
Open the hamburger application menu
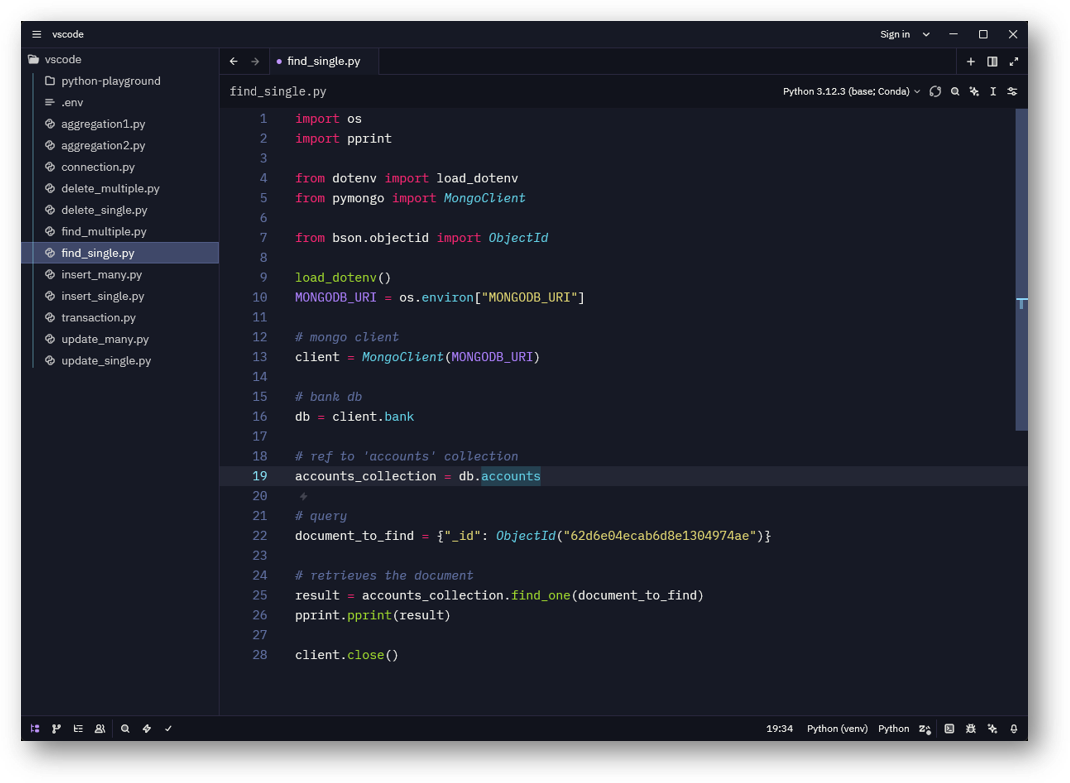(36, 34)
